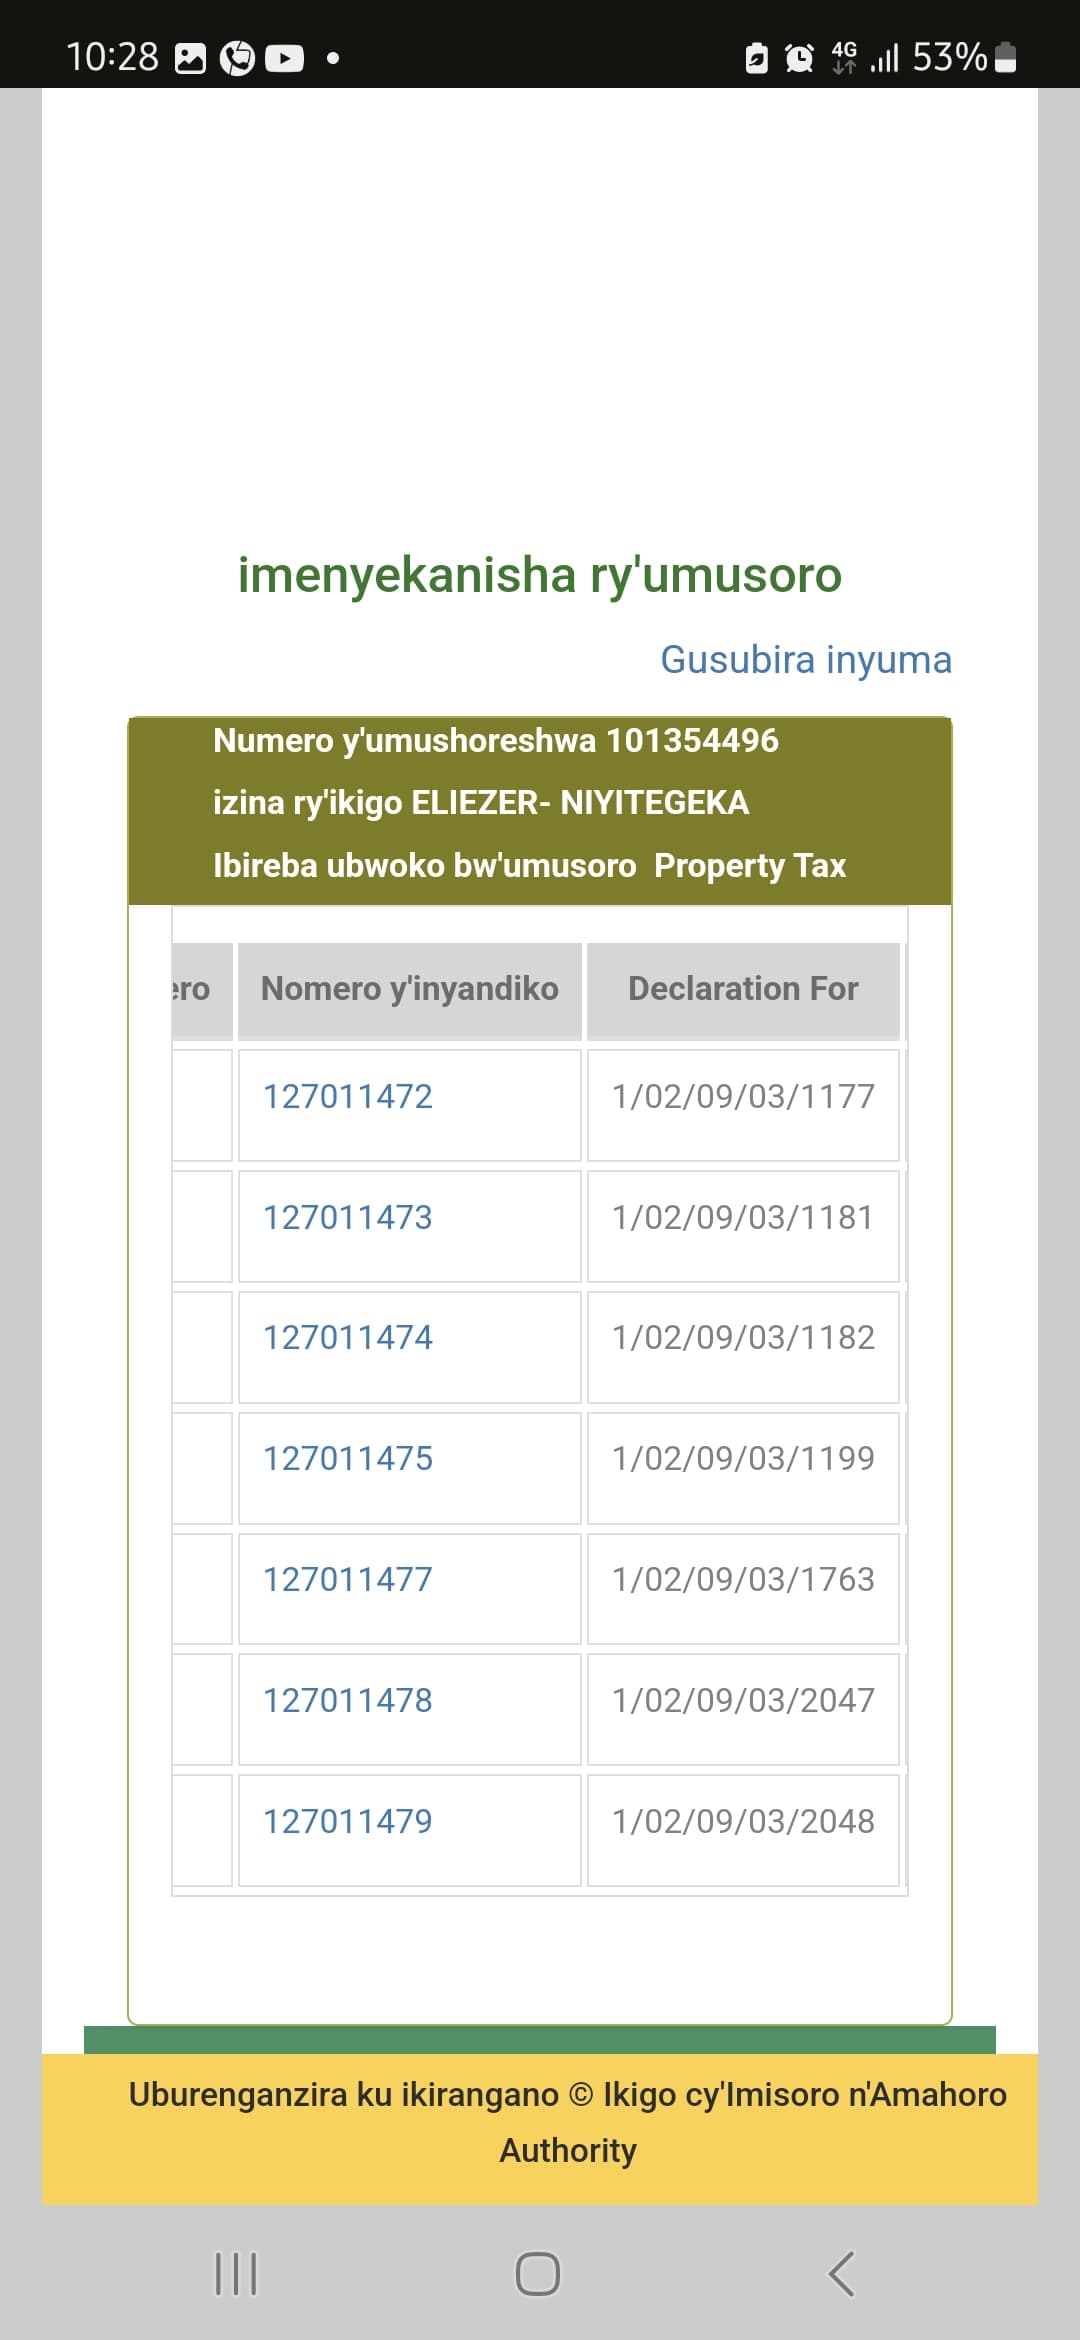The image size is (1080, 2340).
Task: Open document number 127011478
Action: click(x=347, y=1700)
